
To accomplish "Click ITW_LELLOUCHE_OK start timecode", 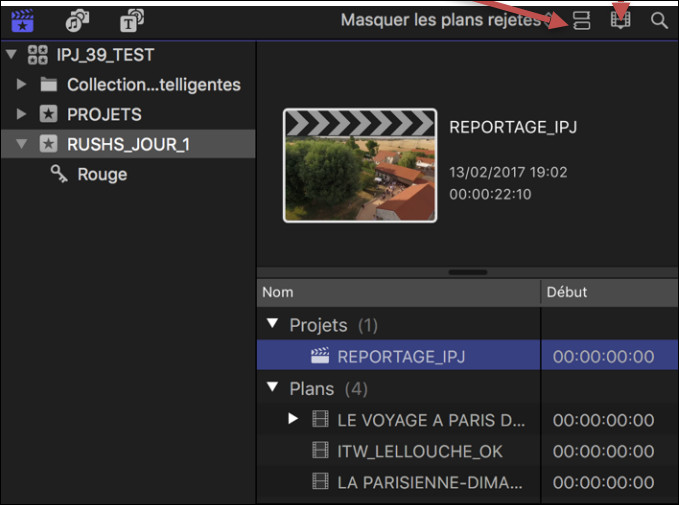I will tap(603, 451).
